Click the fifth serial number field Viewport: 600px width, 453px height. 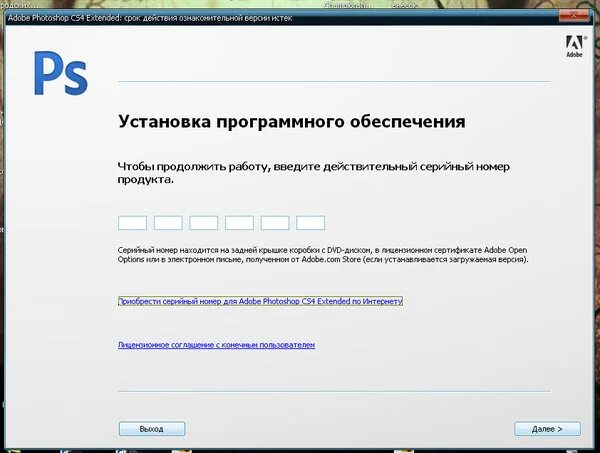[x=275, y=223]
